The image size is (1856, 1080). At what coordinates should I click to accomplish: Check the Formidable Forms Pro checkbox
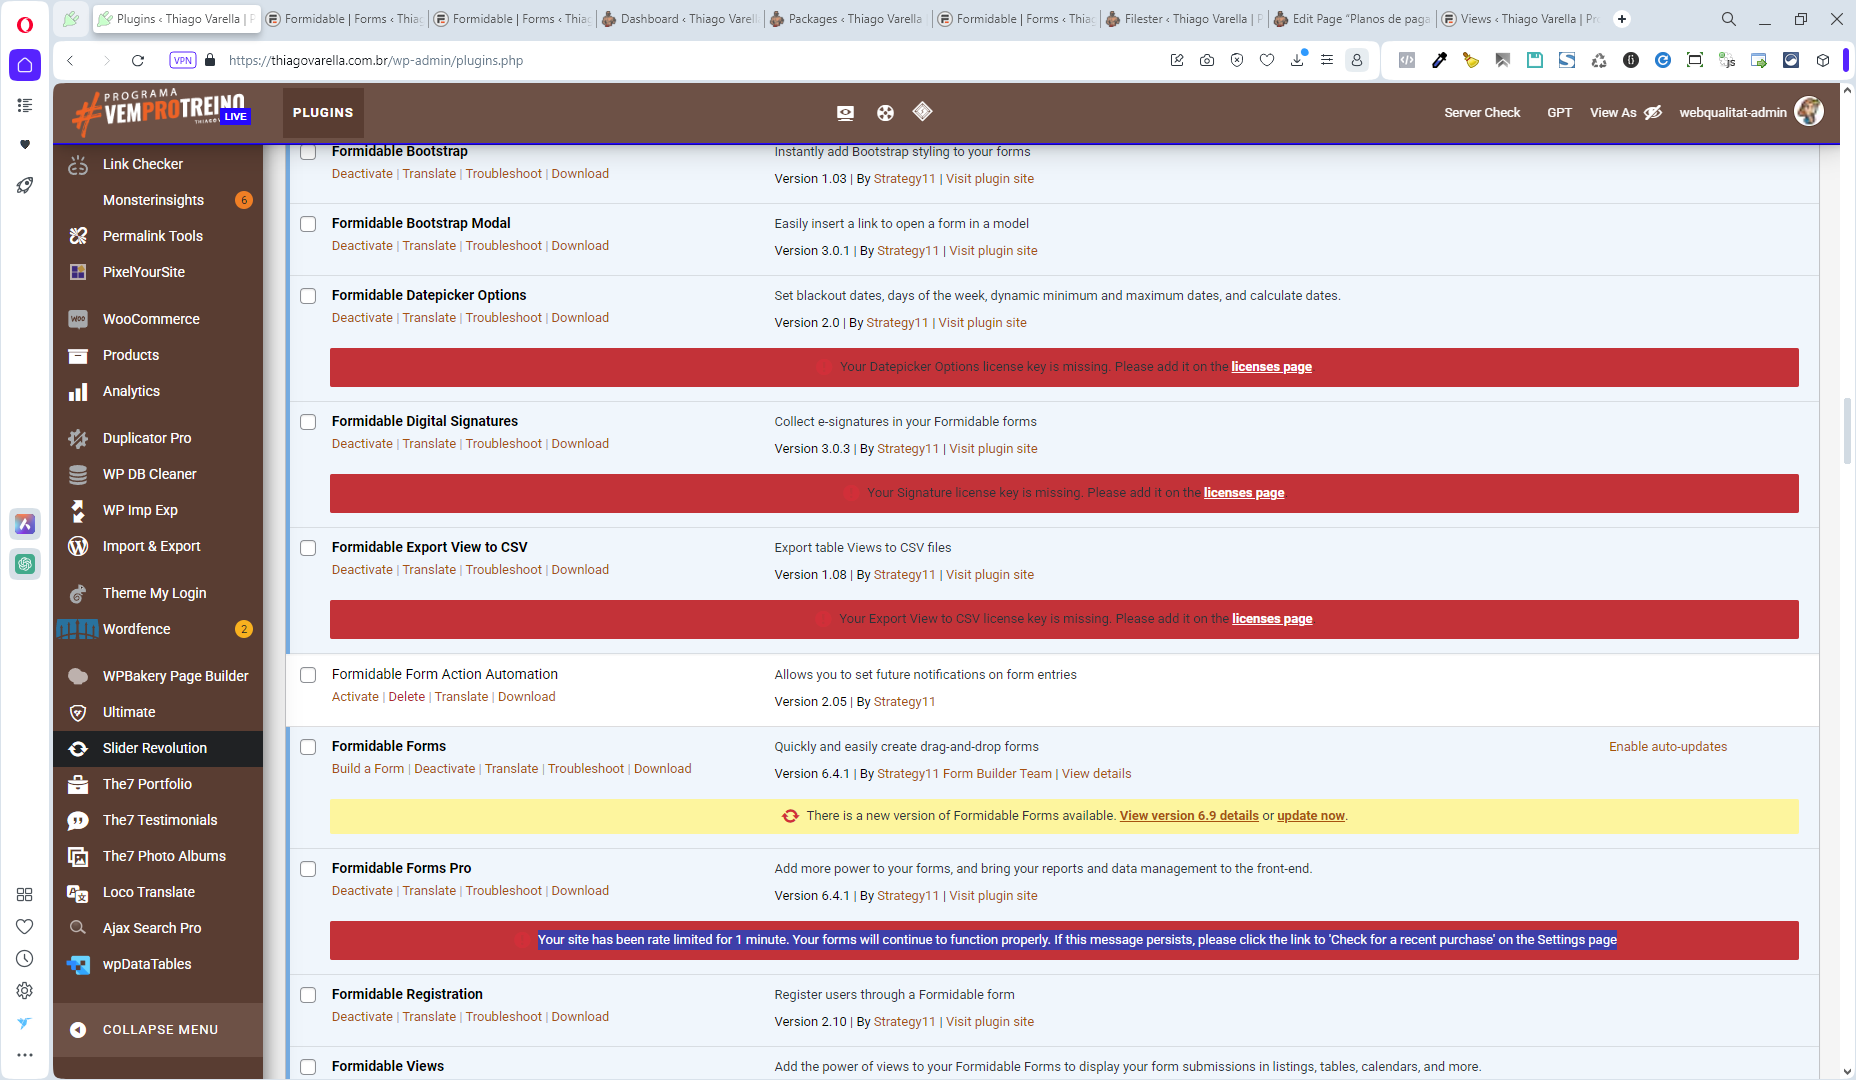point(308,869)
